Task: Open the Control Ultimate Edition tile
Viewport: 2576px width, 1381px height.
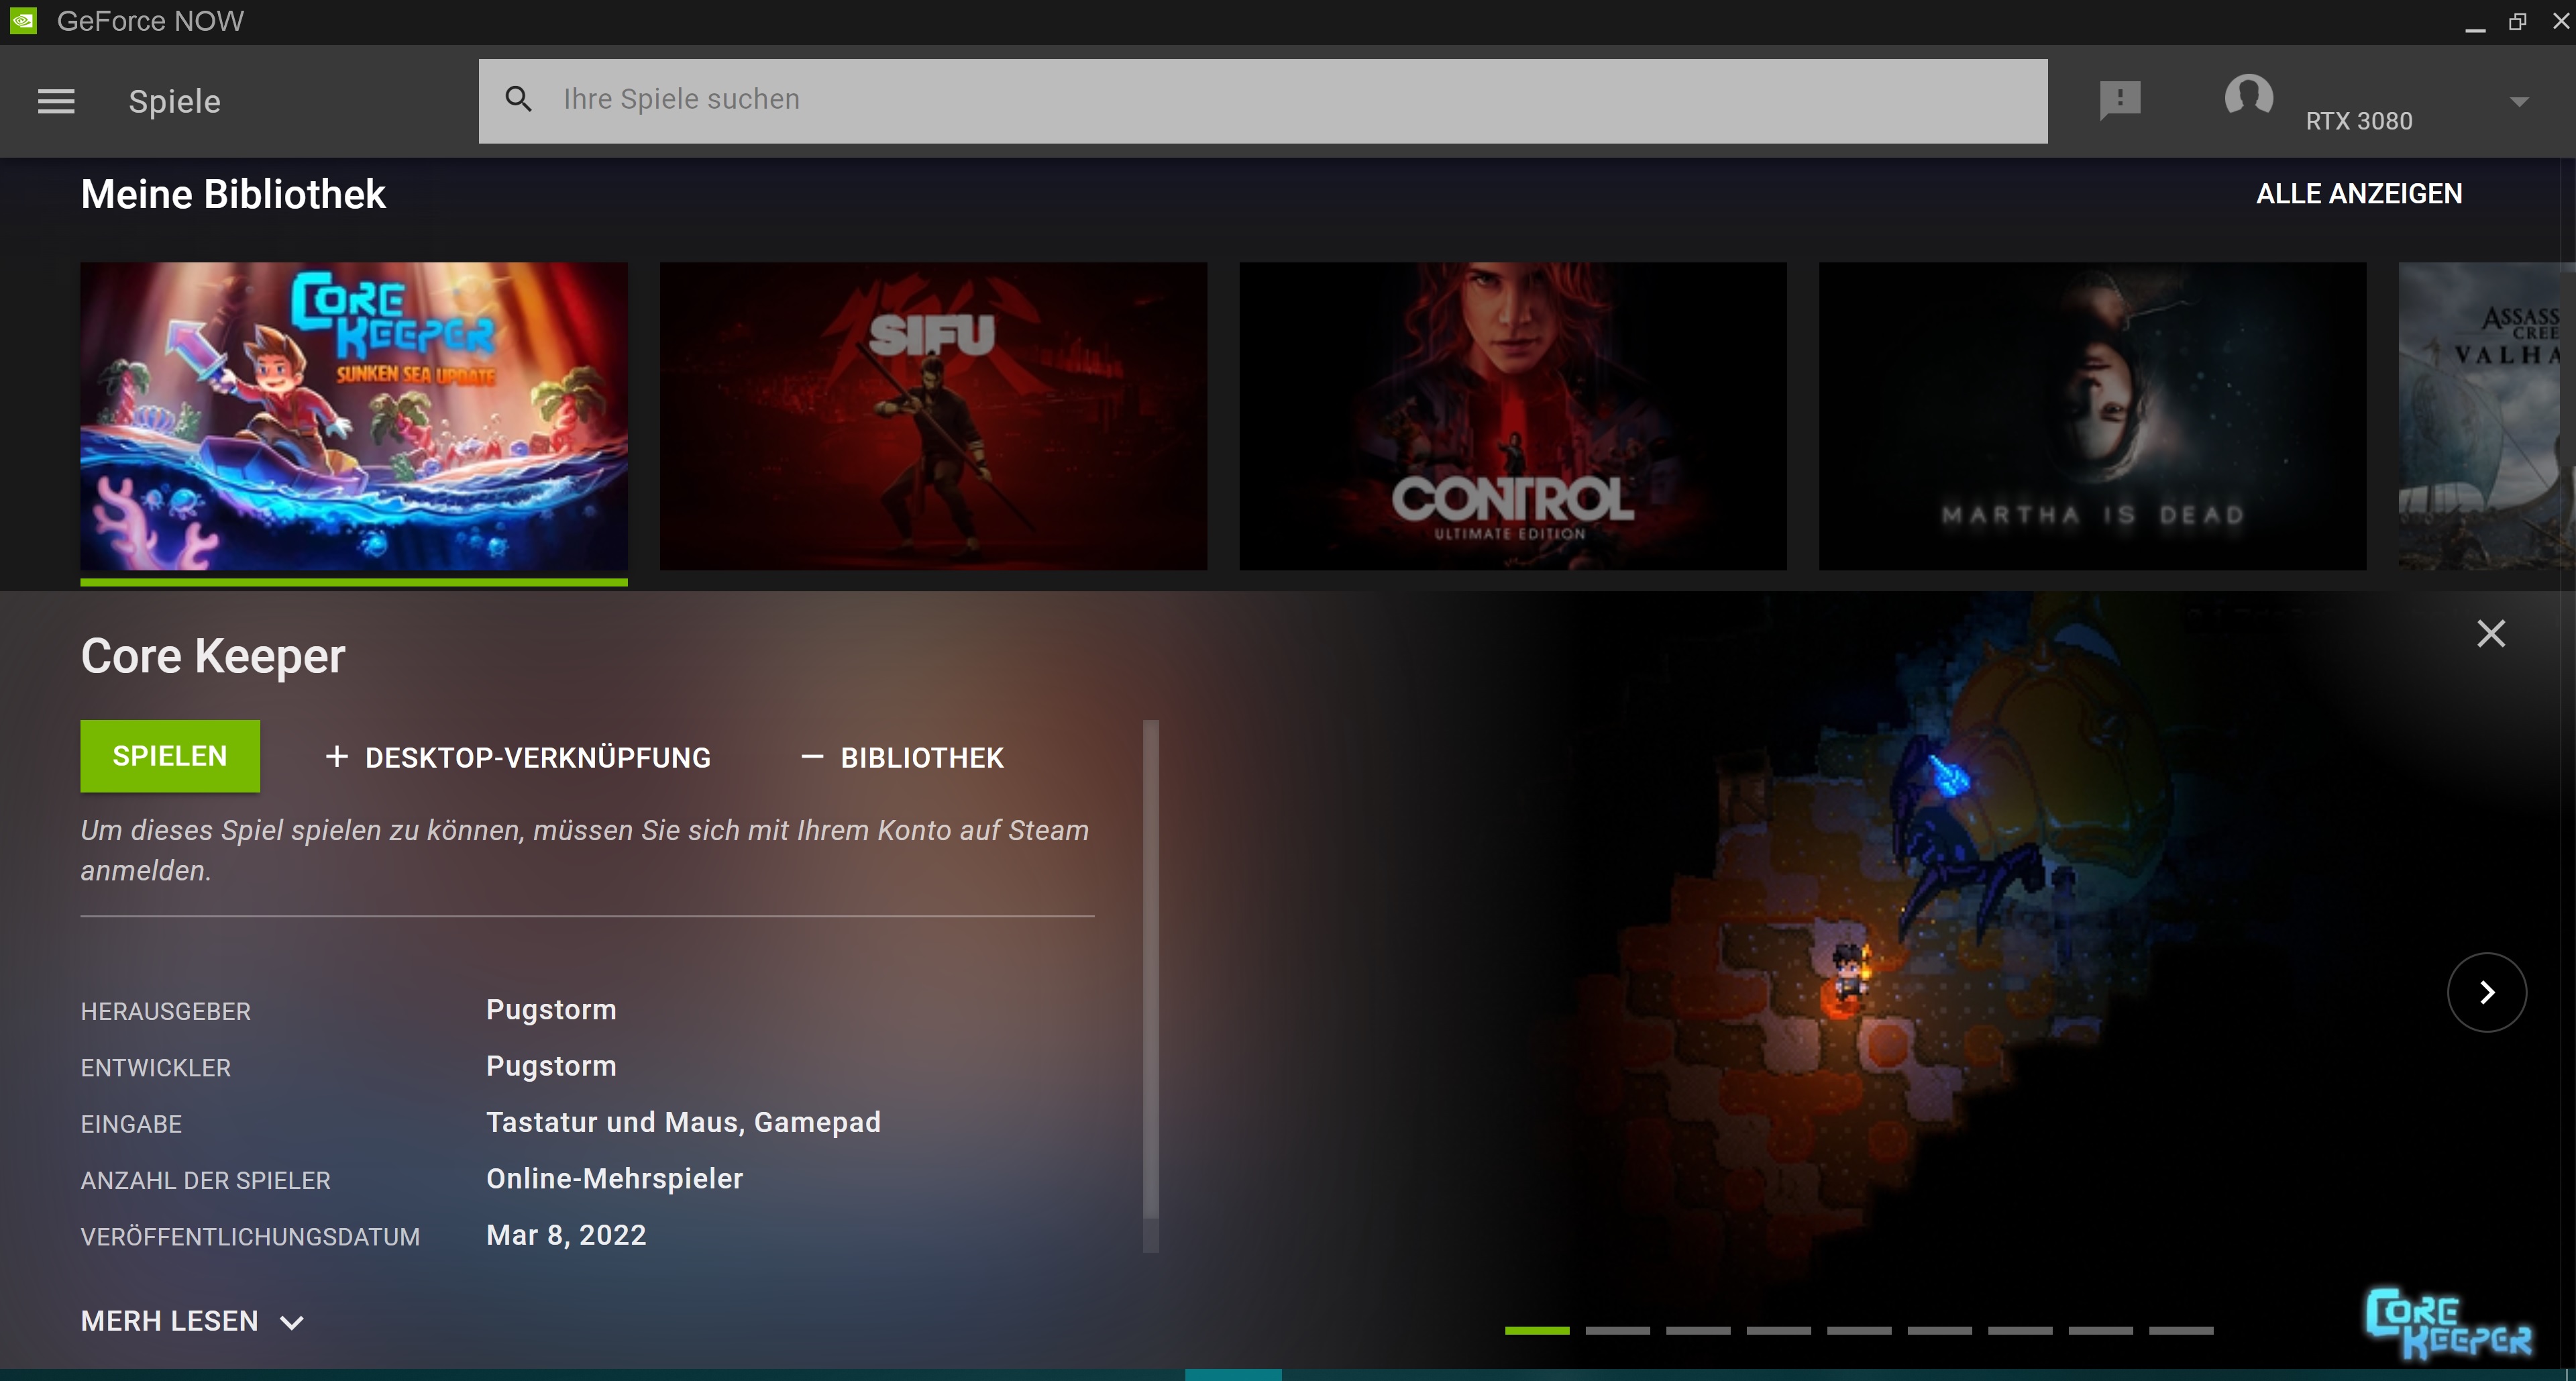Action: [1513, 416]
